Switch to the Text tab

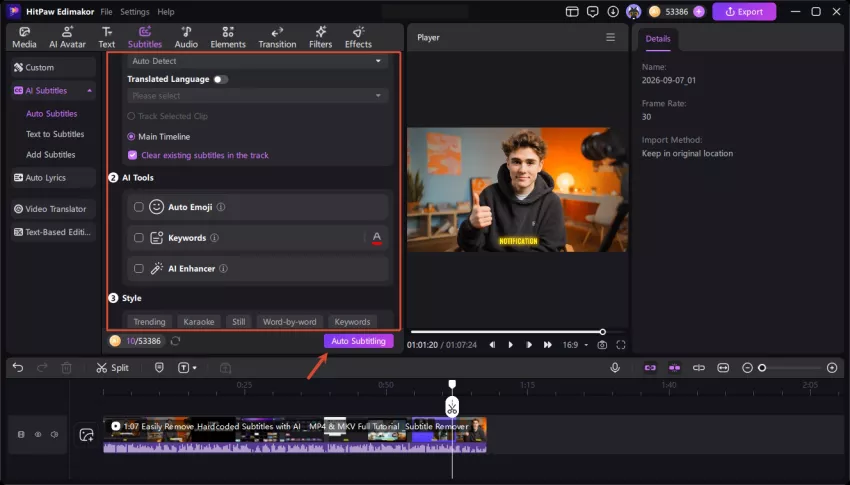(x=107, y=37)
